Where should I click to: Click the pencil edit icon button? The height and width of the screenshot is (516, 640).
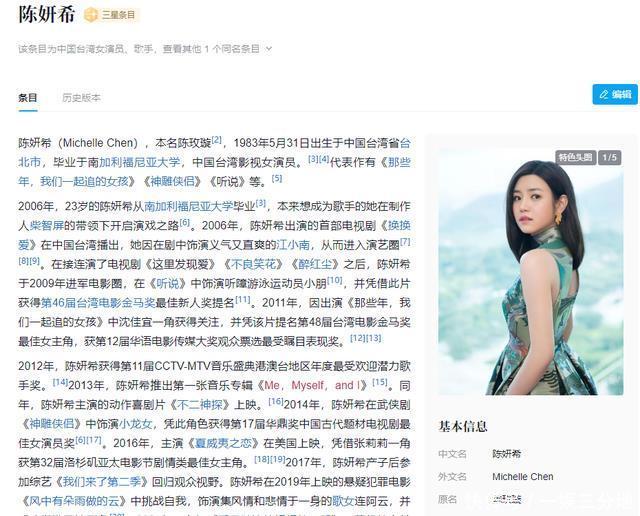[615, 94]
